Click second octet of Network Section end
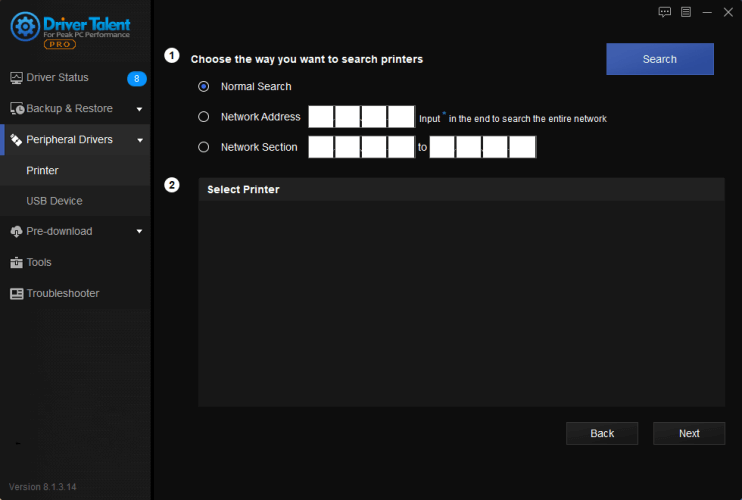 [468, 147]
